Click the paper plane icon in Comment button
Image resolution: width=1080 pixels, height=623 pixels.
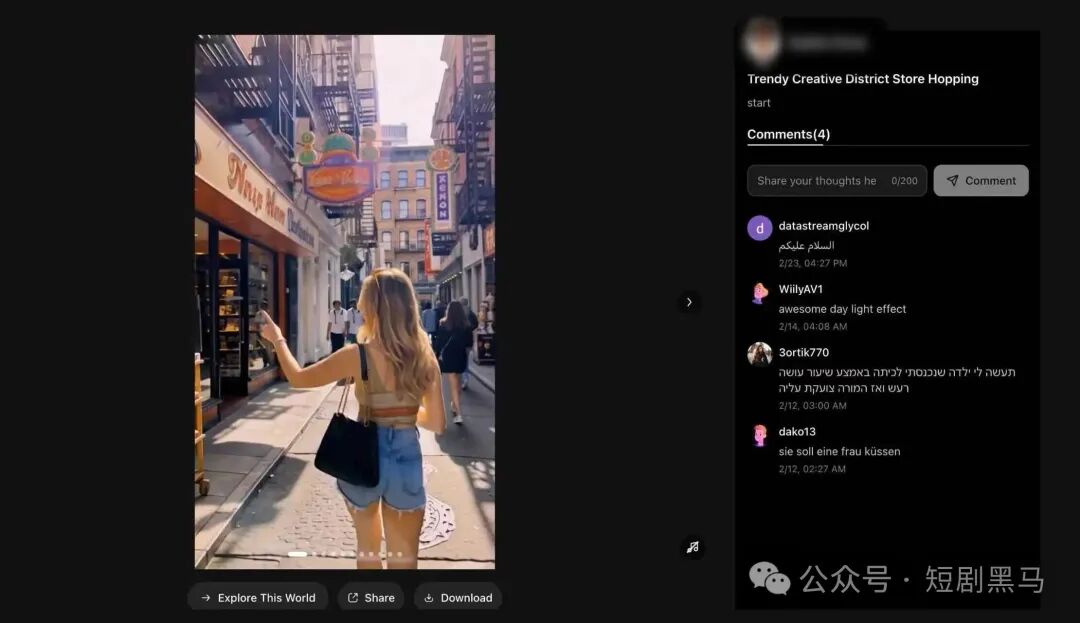(953, 181)
